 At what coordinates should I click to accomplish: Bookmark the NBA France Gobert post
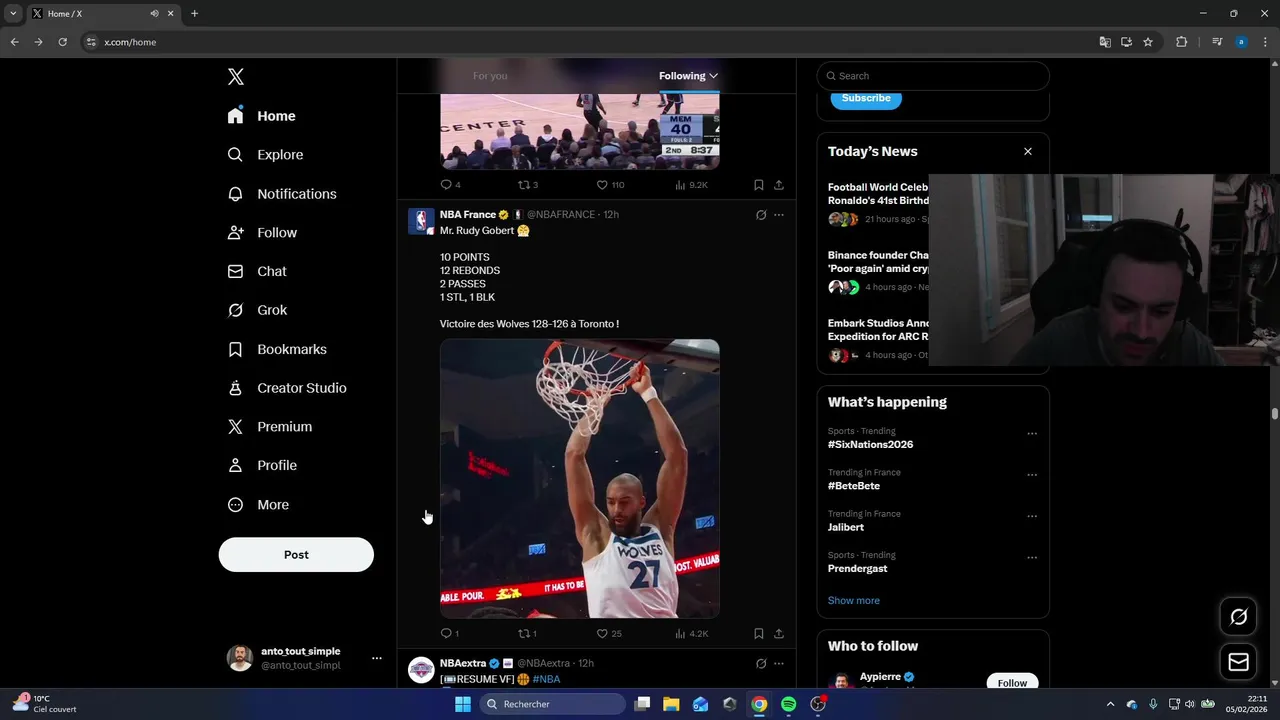(759, 633)
